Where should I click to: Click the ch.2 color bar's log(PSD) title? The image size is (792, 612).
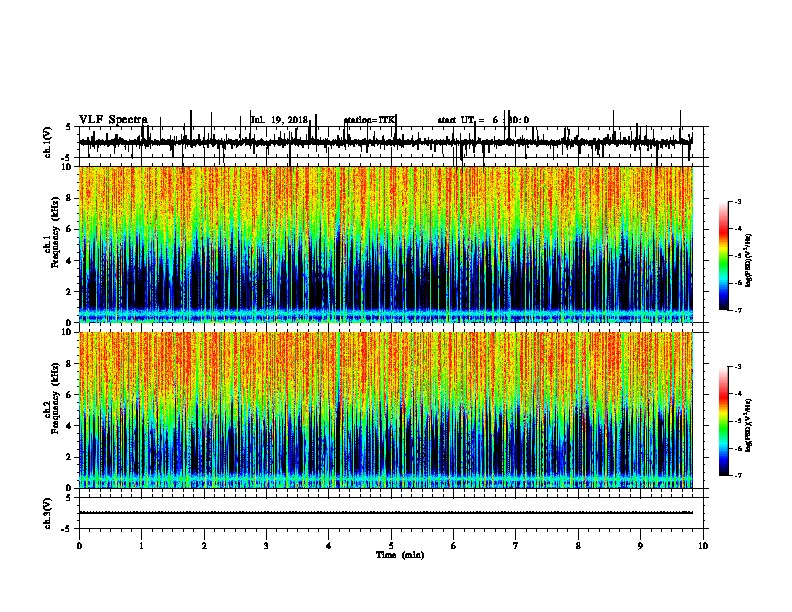point(748,425)
